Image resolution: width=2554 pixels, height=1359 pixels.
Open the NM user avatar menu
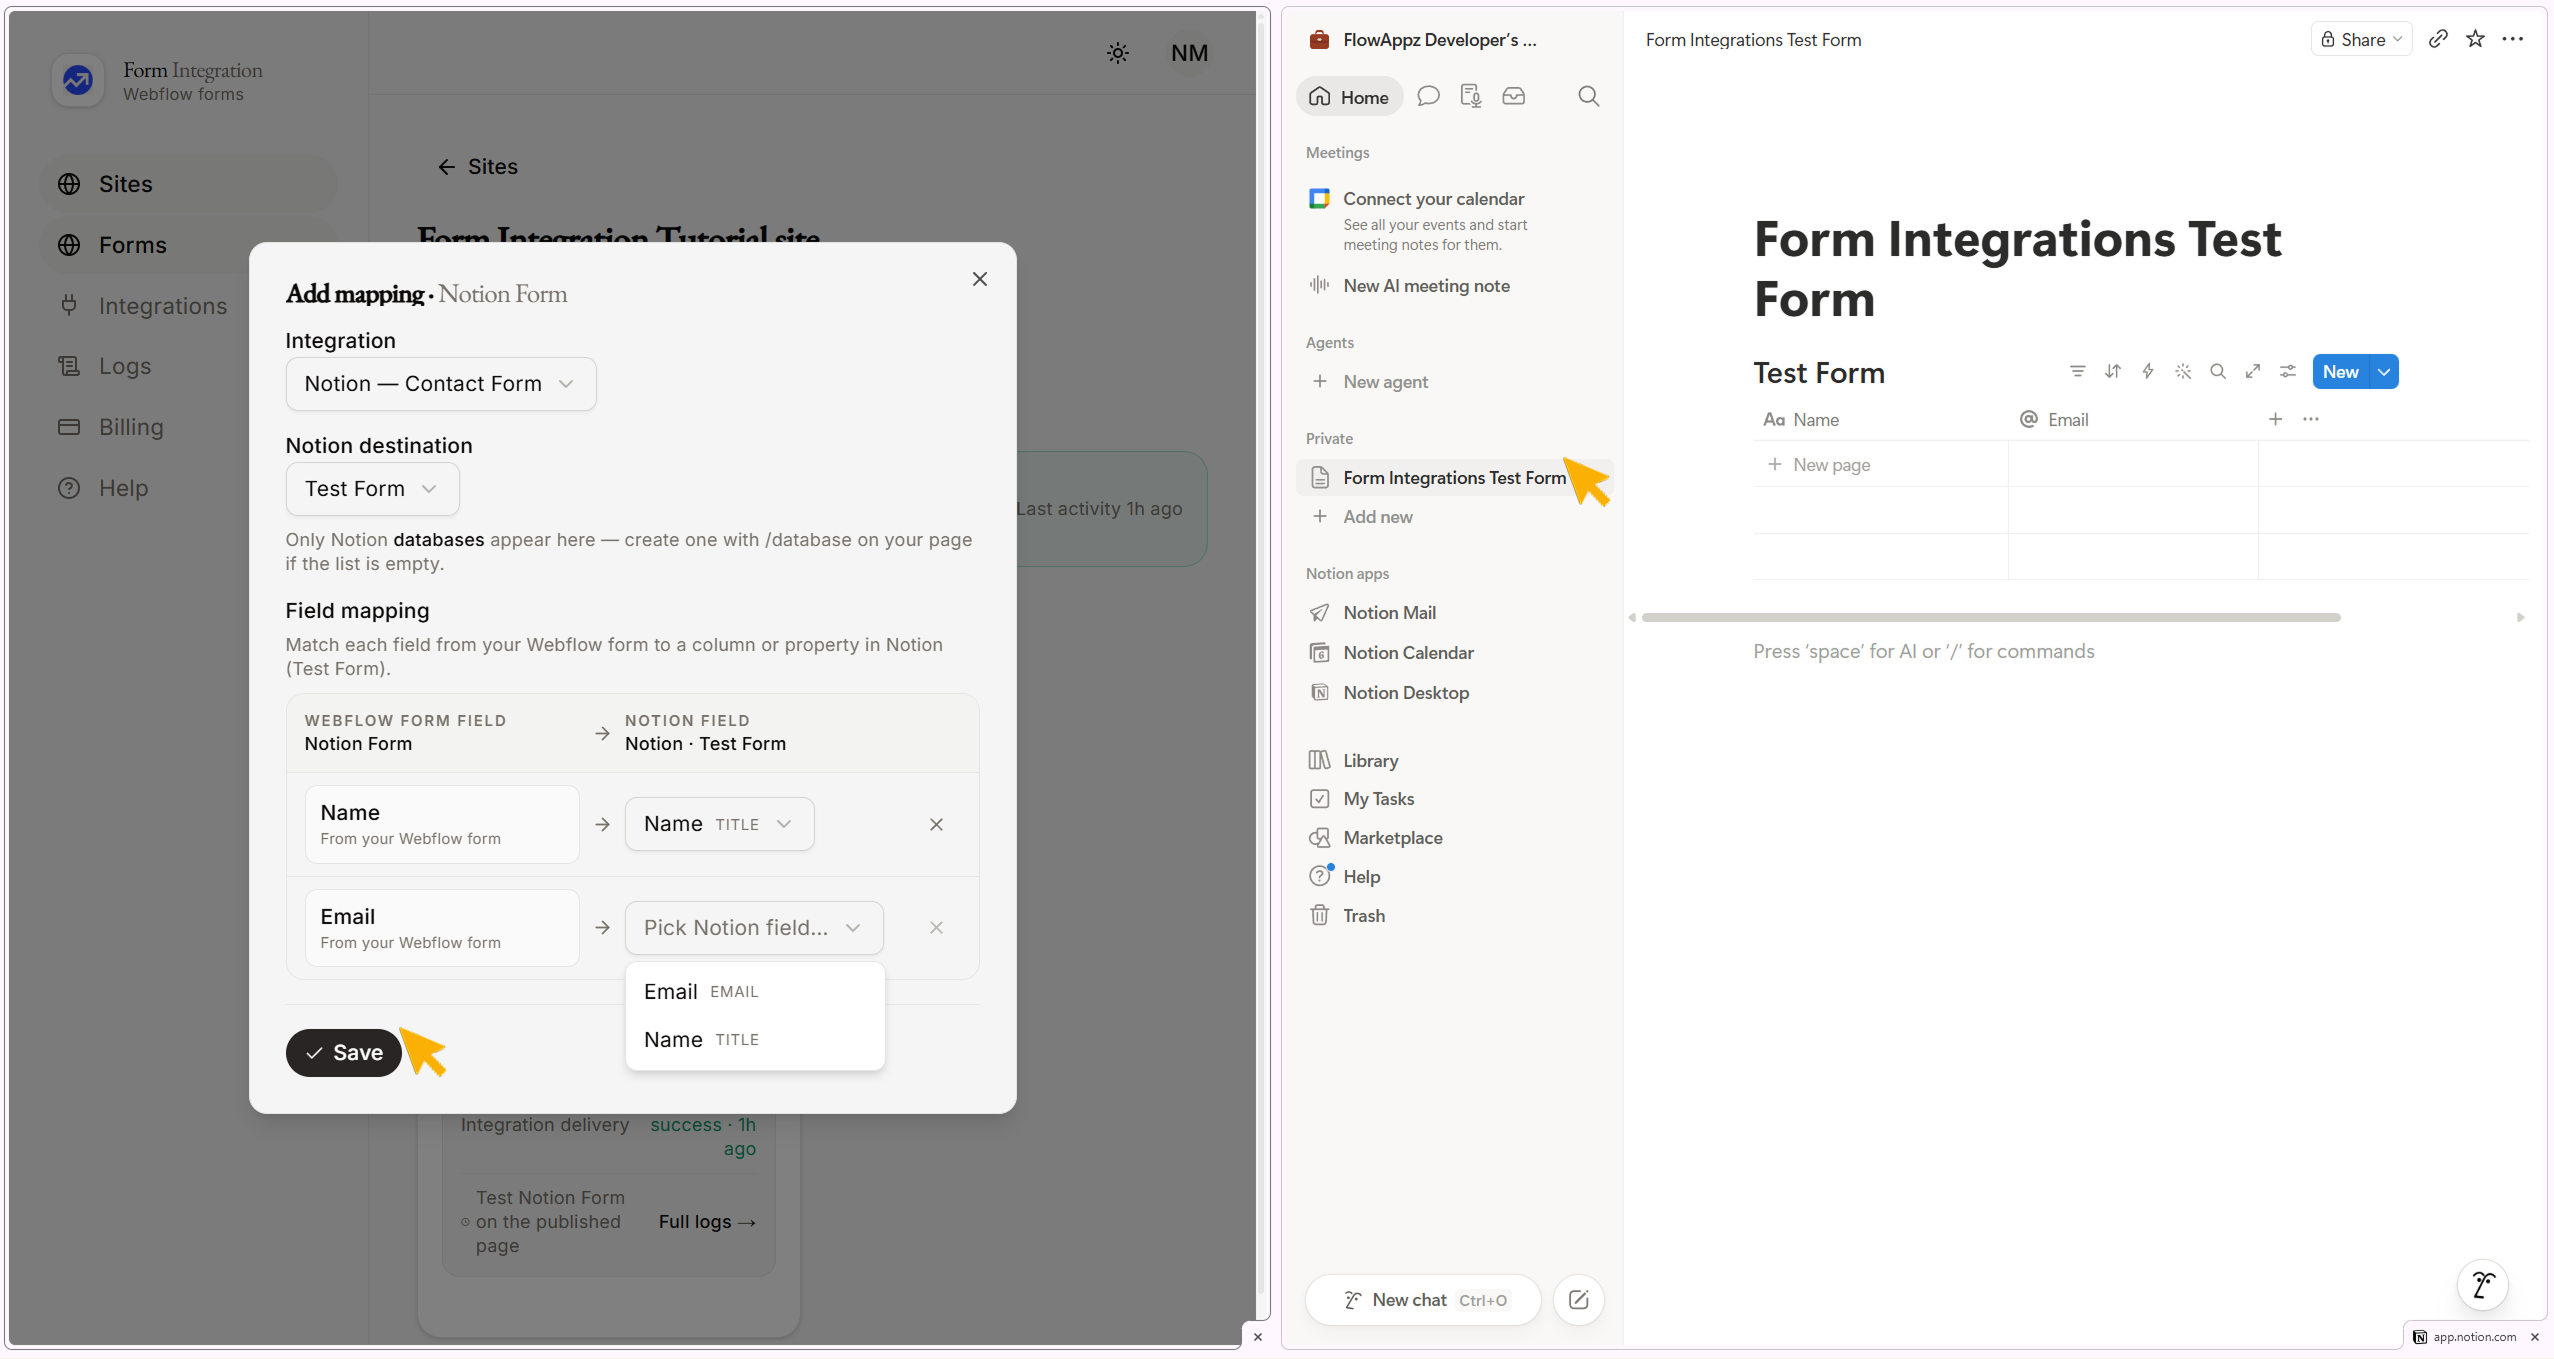[x=1189, y=53]
